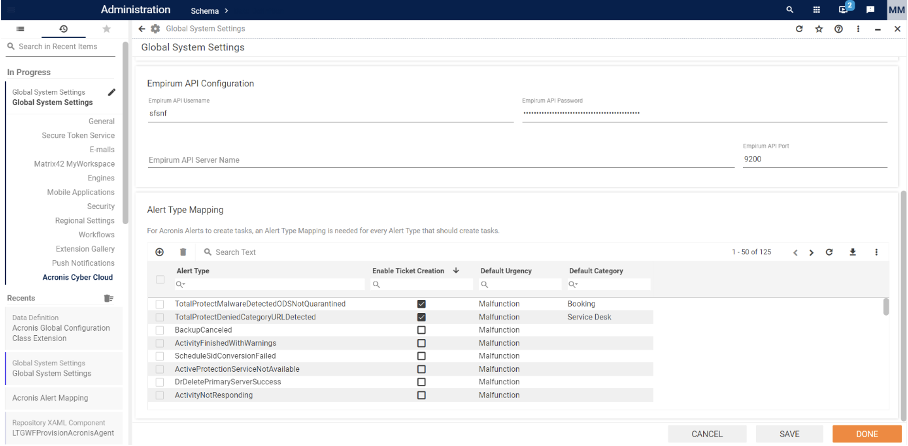This screenshot has width=908, height=446.
Task: Open Acronis Cyber Cloud section
Action: [x=78, y=277]
